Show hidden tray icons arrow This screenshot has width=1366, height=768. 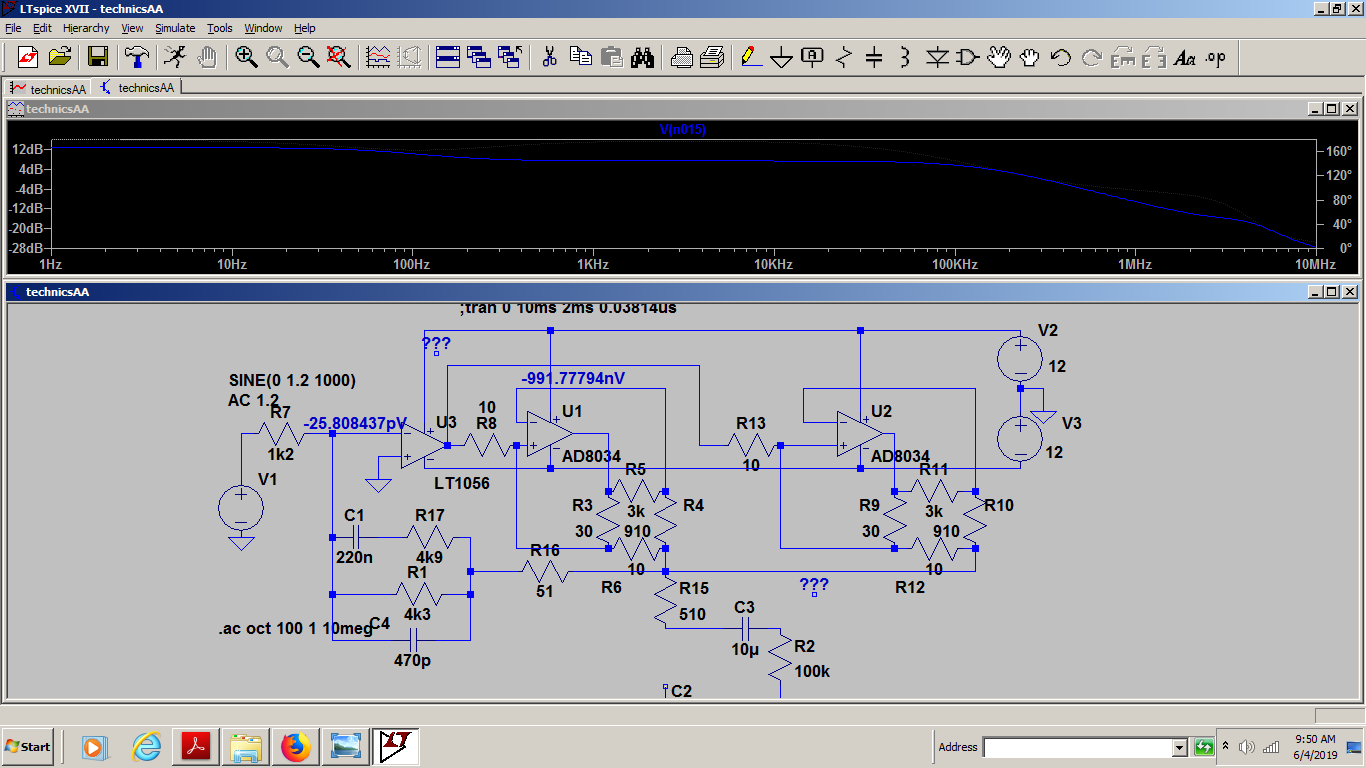point(1227,747)
